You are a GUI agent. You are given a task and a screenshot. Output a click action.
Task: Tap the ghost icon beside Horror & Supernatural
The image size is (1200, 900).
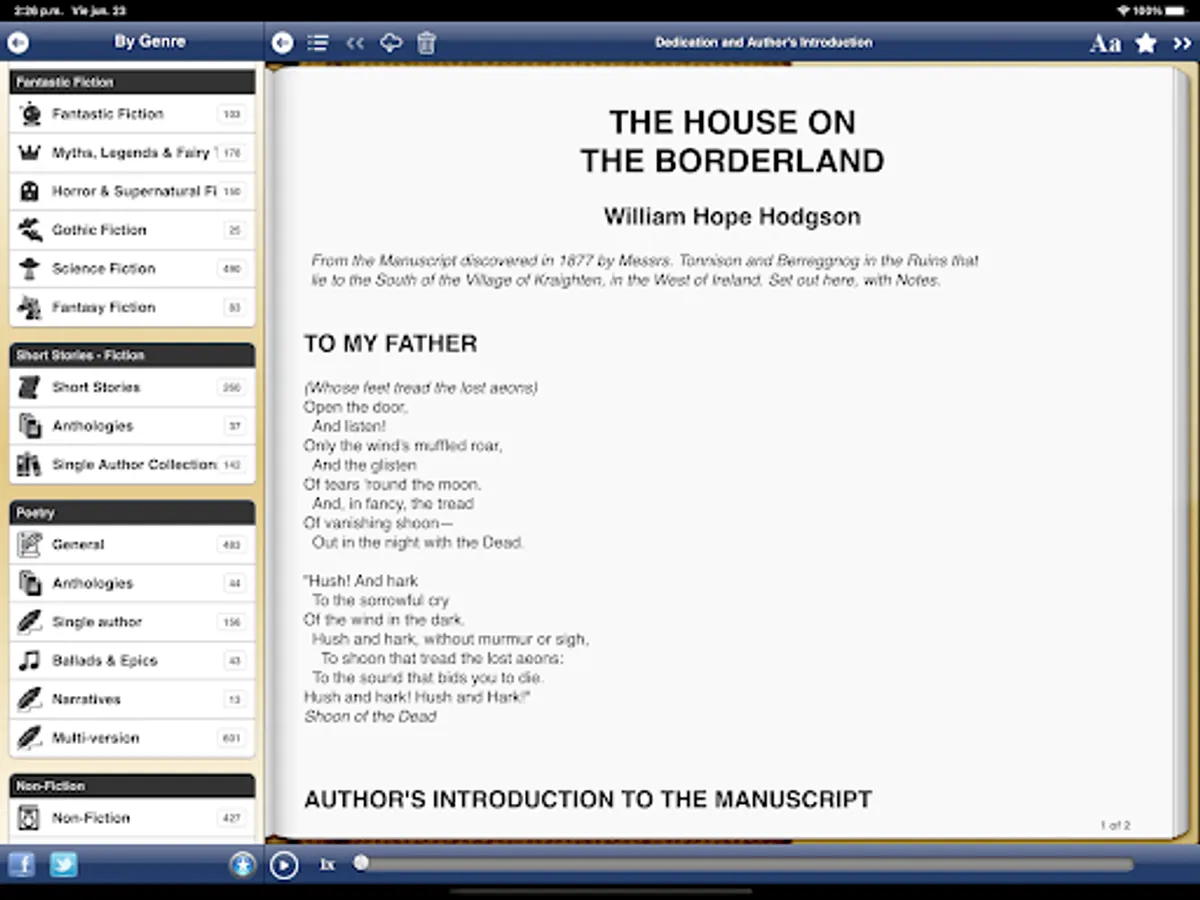pyautogui.click(x=30, y=191)
